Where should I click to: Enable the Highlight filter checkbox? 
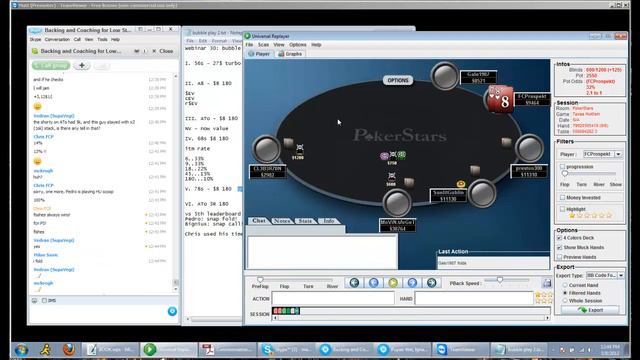[562, 209]
